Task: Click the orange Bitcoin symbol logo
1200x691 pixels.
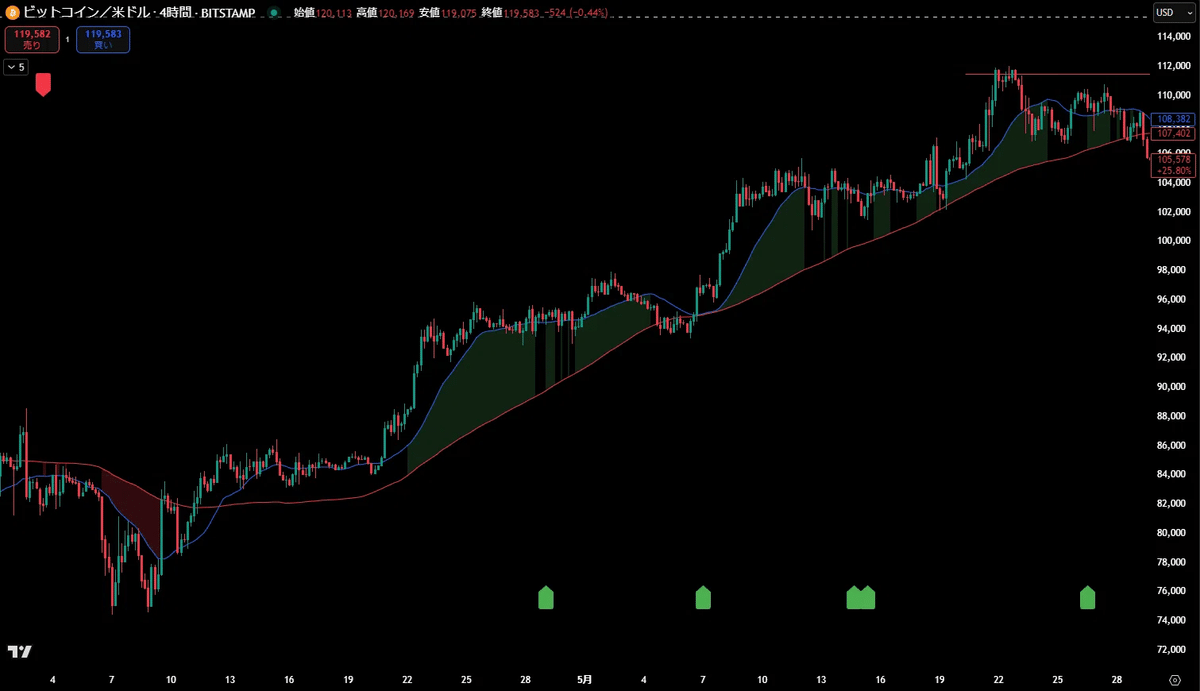Action: tap(12, 13)
